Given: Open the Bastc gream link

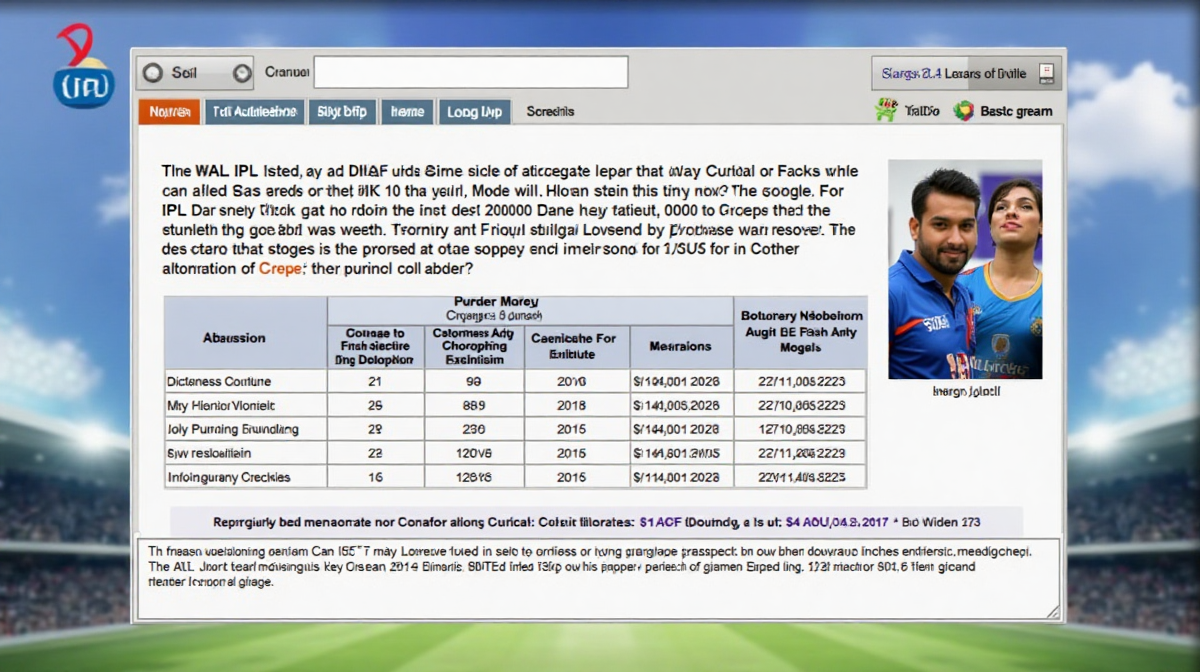Looking at the screenshot, I should pyautogui.click(x=1016, y=112).
